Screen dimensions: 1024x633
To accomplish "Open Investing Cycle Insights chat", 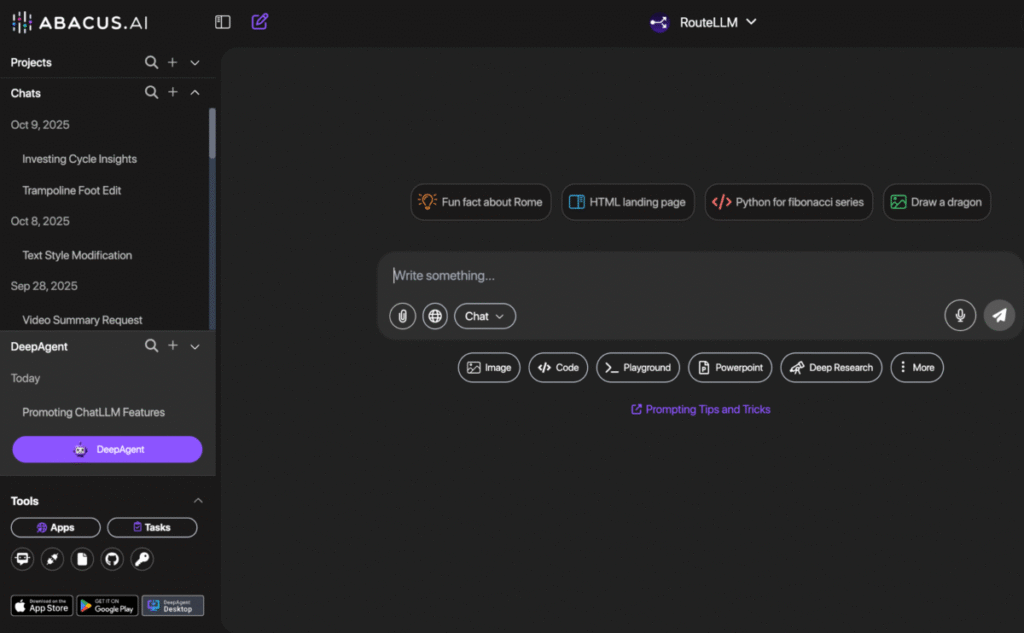I will pos(80,159).
